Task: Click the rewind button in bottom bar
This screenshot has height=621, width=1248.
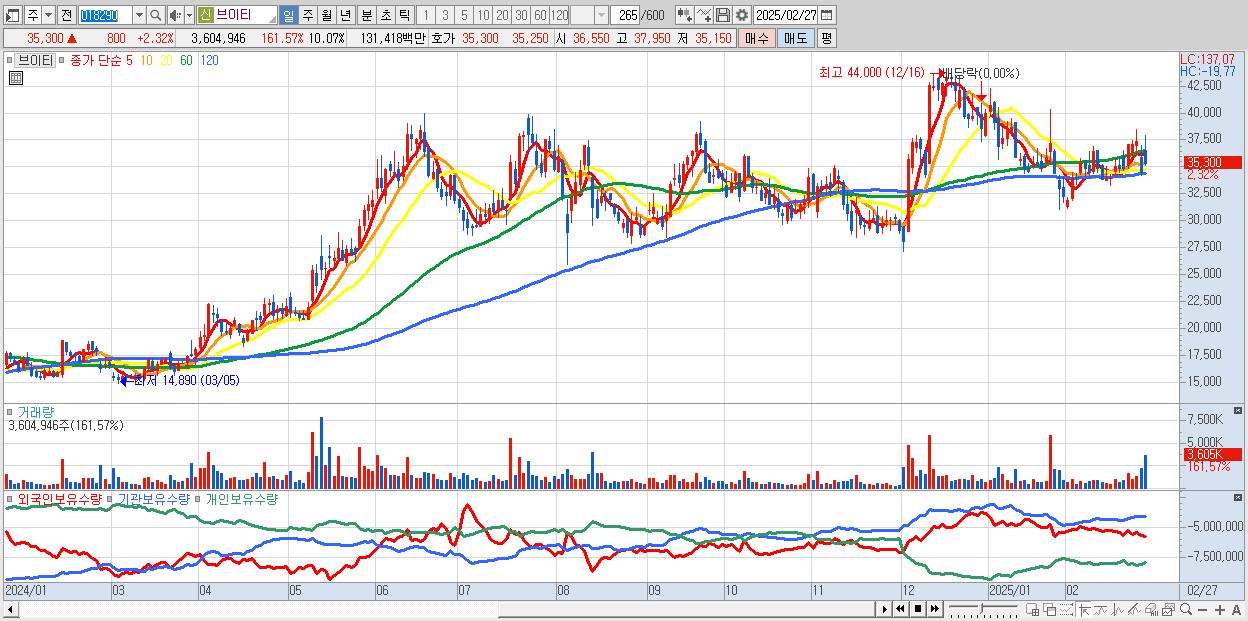Action: [900, 609]
